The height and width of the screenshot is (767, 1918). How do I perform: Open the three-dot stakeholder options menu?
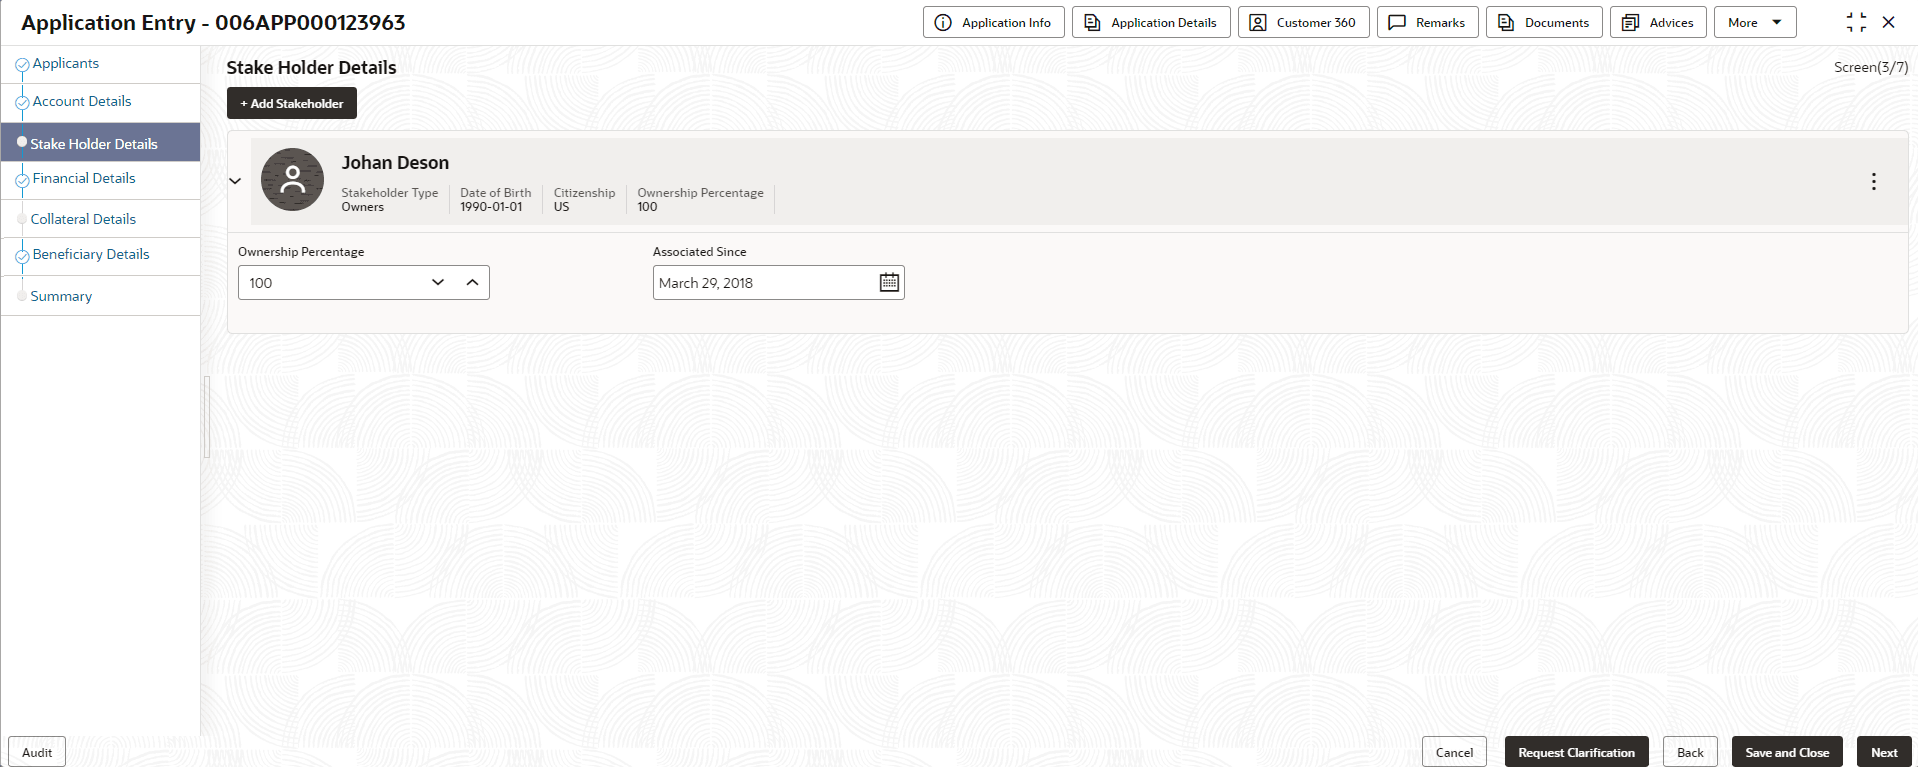click(x=1873, y=181)
